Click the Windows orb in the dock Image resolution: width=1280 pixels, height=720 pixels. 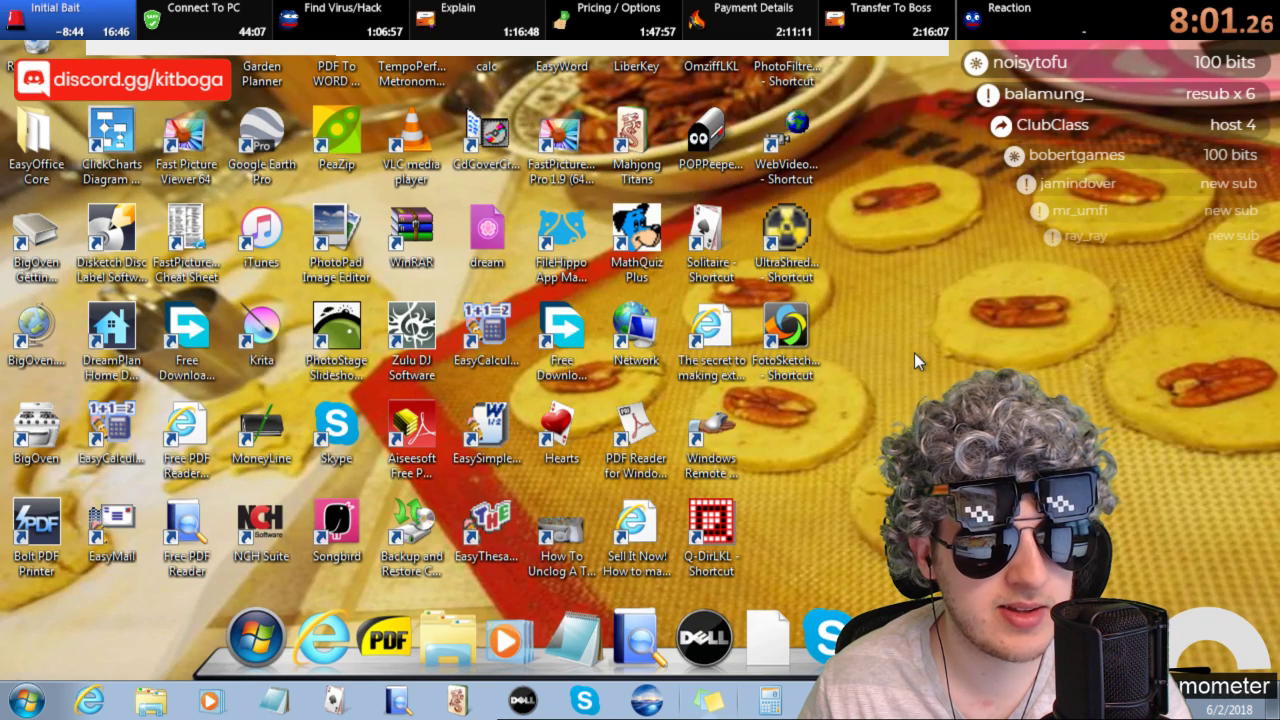(256, 637)
